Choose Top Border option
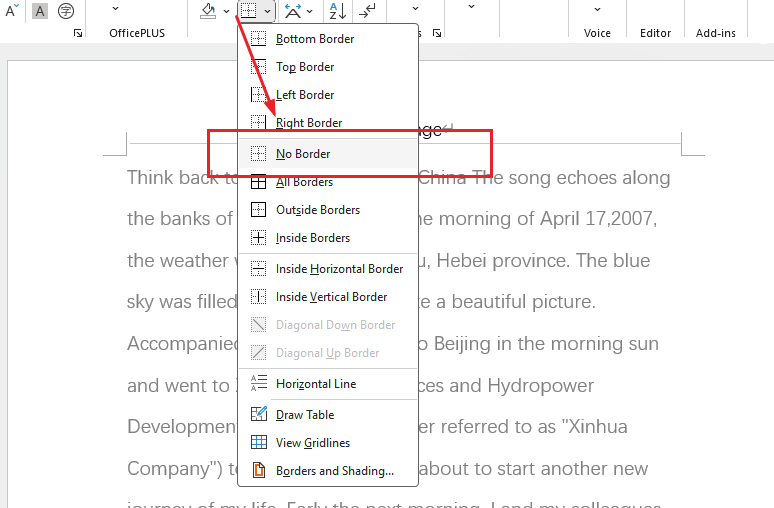774x508 pixels. [328, 67]
